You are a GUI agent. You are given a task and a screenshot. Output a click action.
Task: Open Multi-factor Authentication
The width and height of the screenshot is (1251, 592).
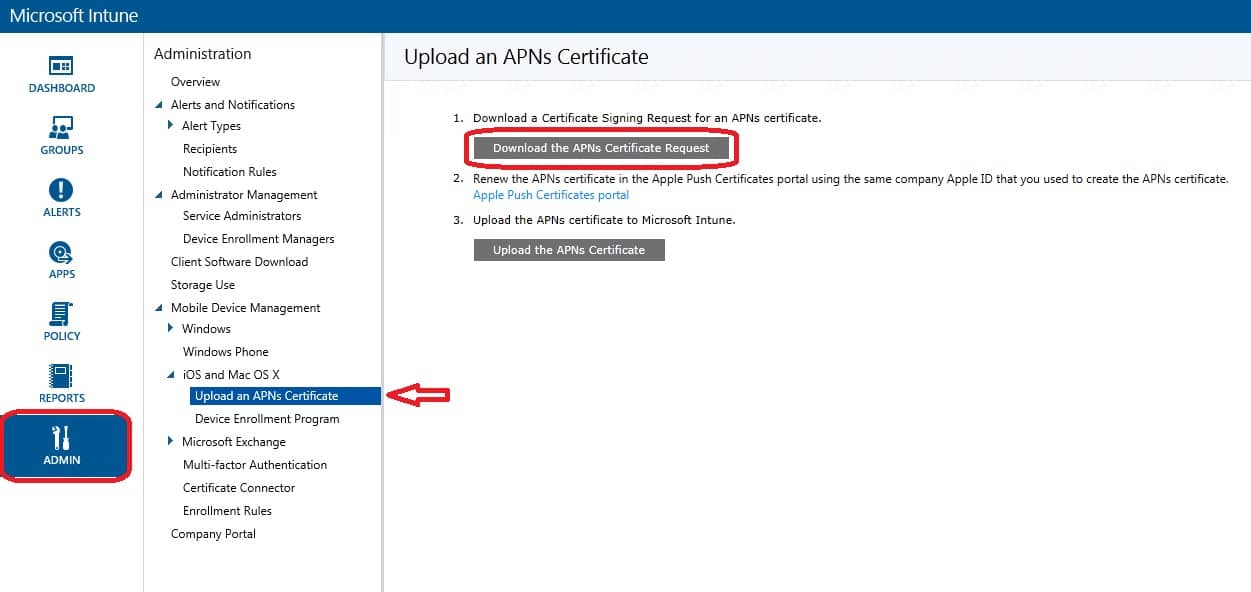point(255,465)
